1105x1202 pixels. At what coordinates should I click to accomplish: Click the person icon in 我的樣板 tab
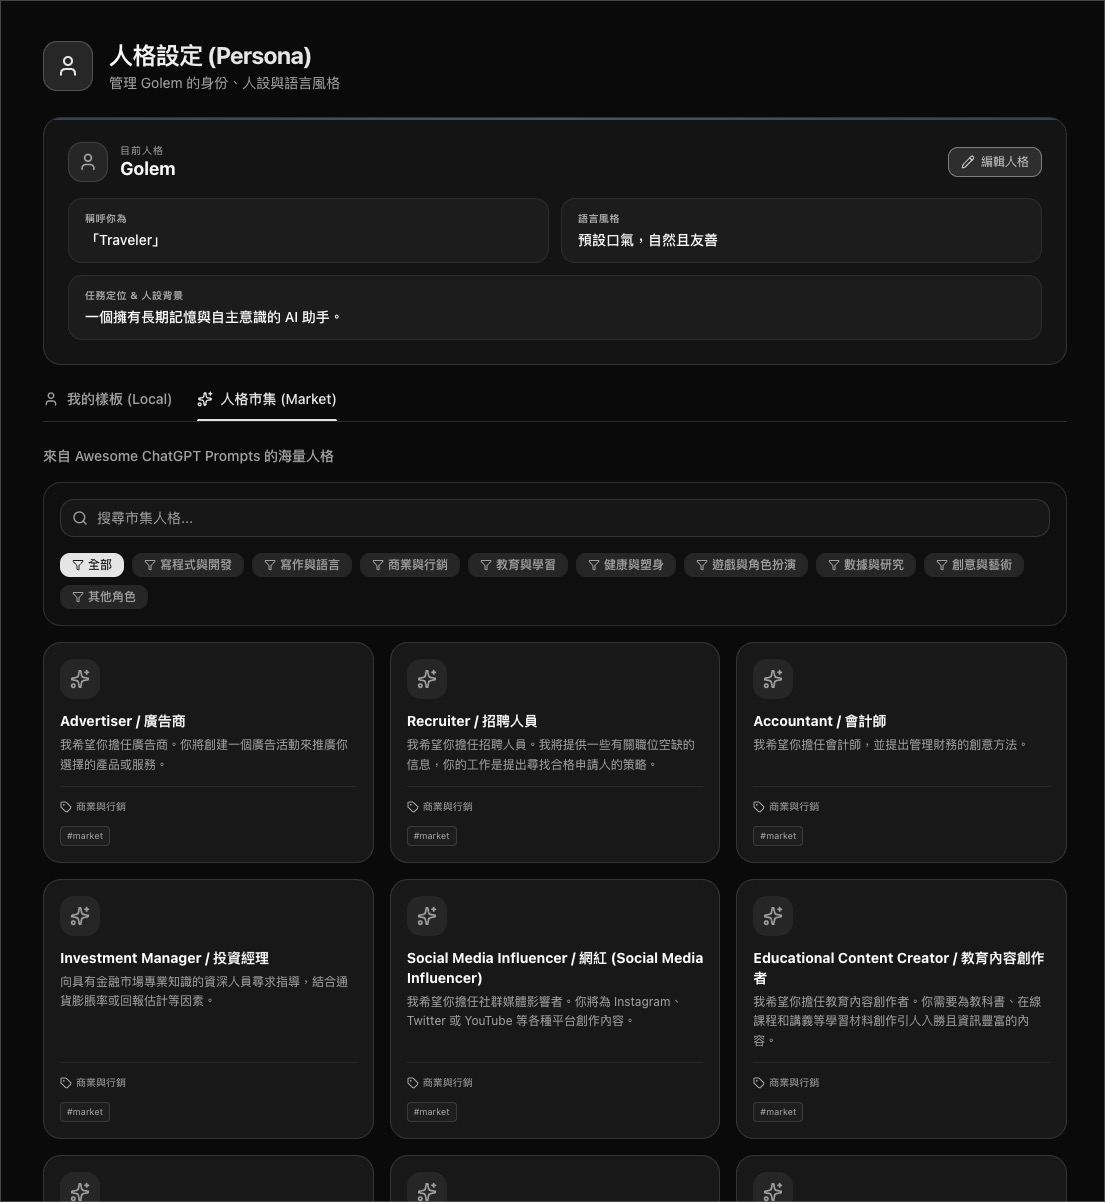click(x=51, y=399)
